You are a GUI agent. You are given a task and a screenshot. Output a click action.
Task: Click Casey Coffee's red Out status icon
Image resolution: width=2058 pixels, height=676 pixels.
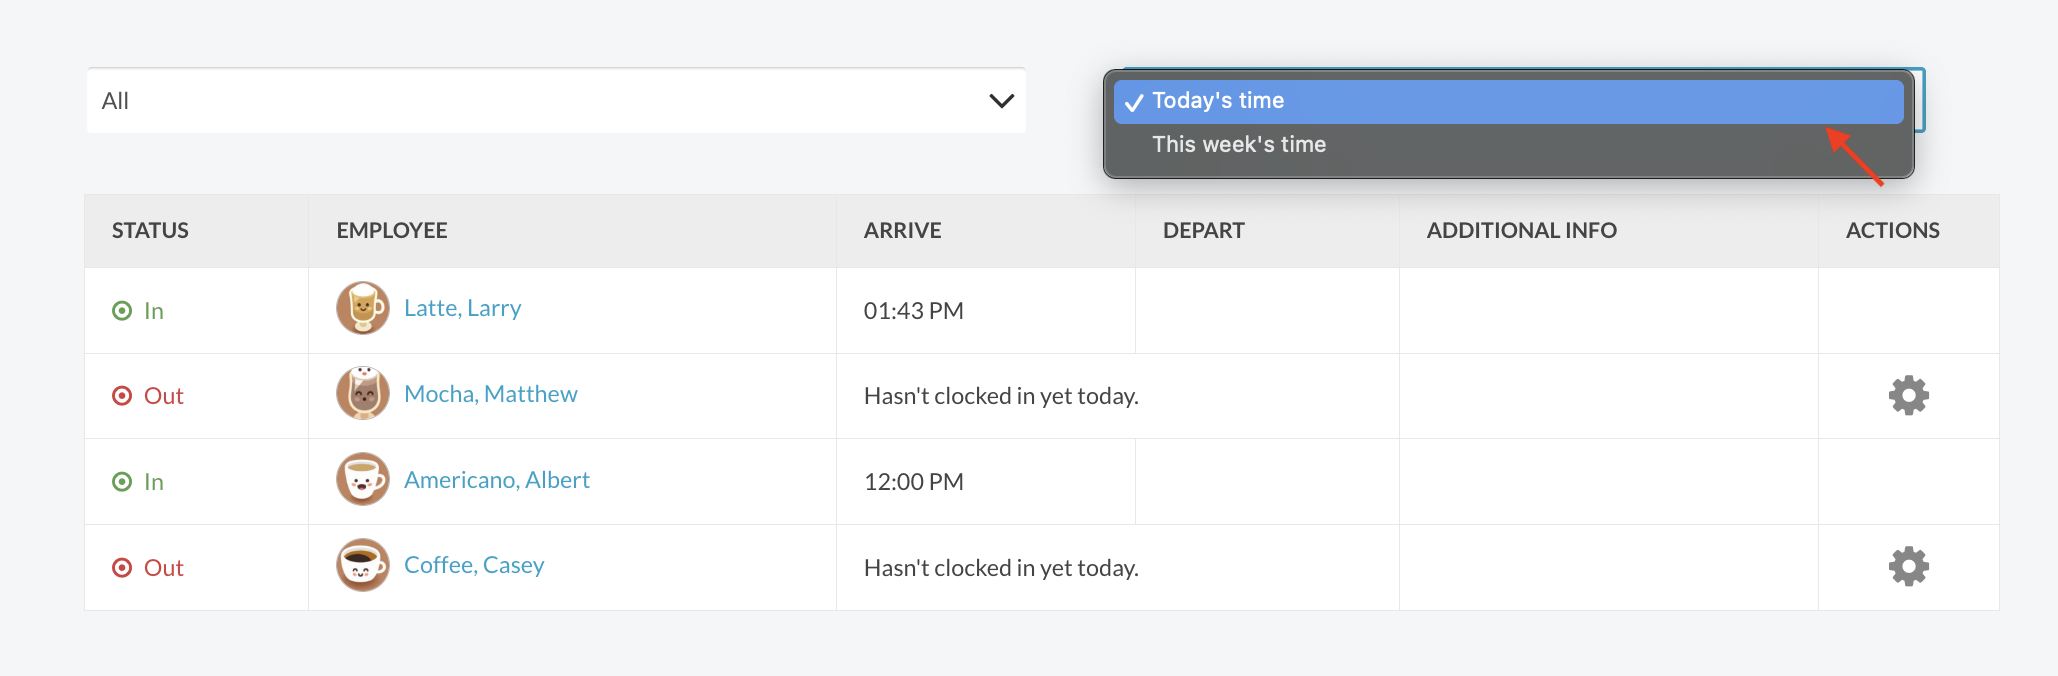point(122,568)
